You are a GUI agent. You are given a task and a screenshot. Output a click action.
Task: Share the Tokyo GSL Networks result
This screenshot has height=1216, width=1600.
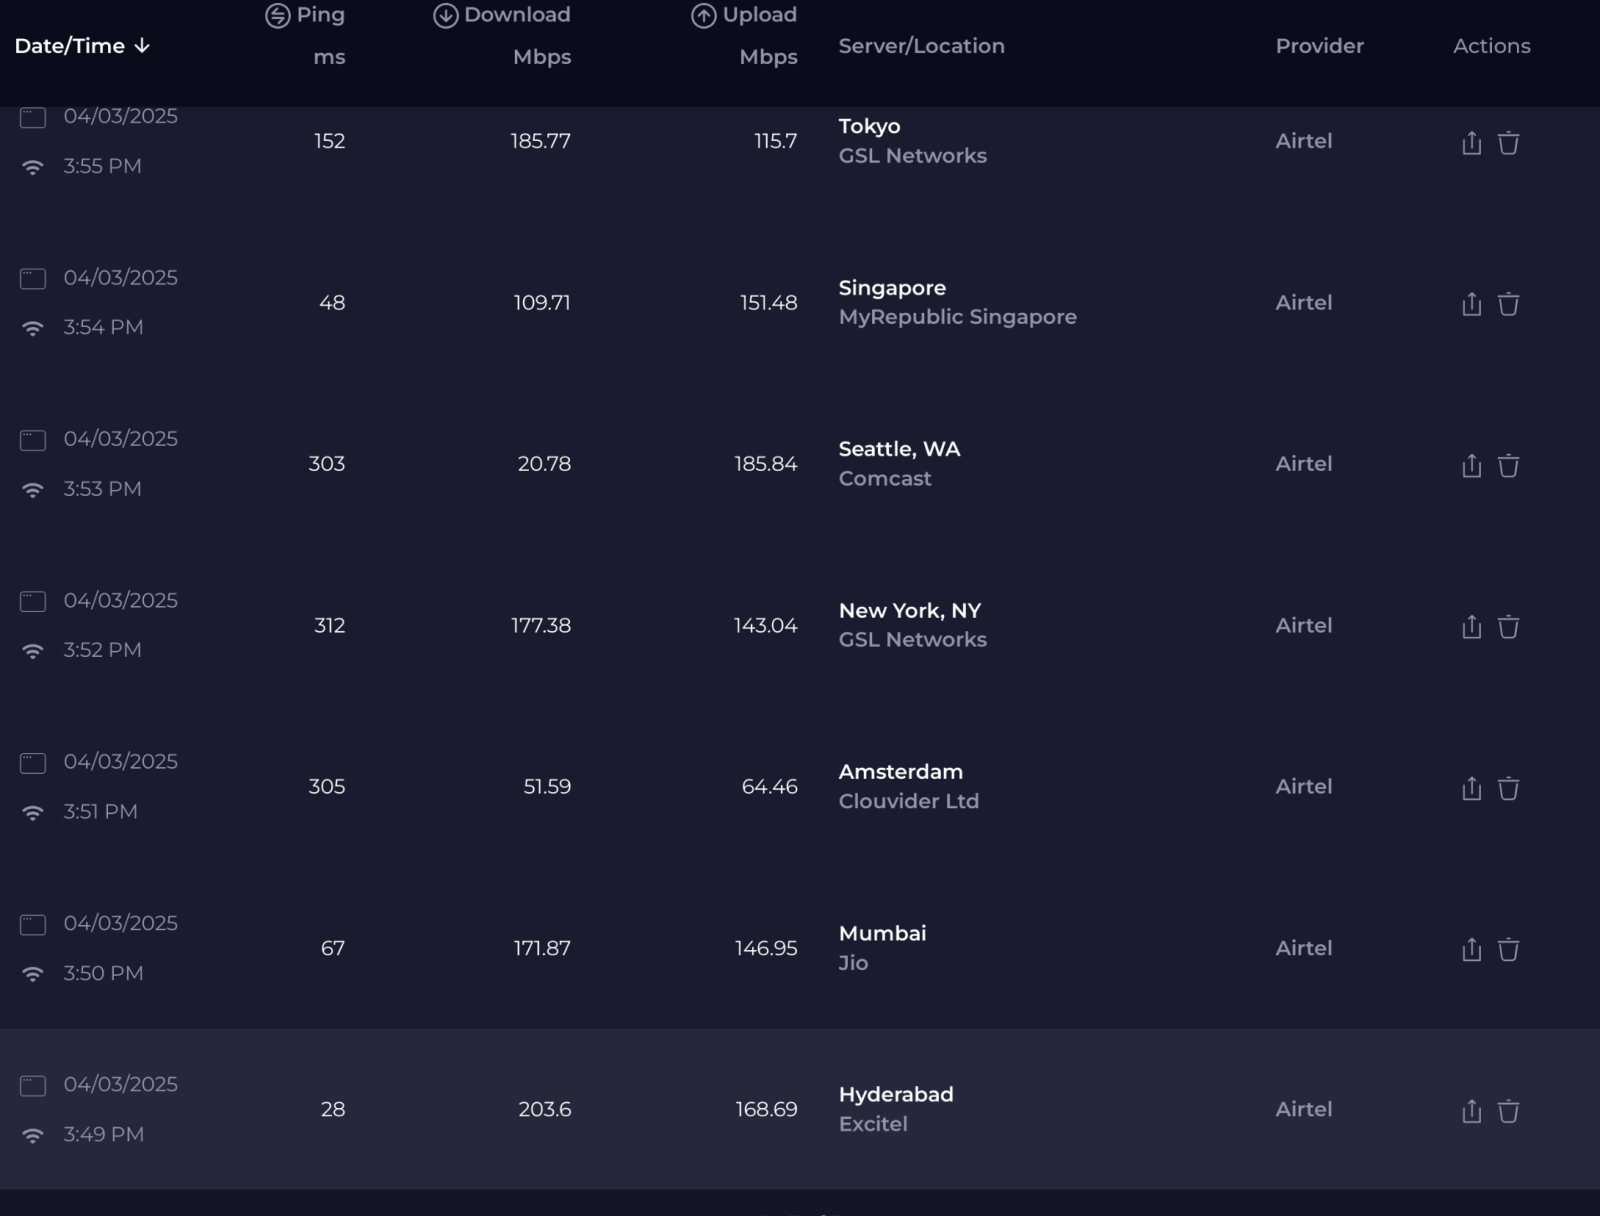click(x=1471, y=143)
